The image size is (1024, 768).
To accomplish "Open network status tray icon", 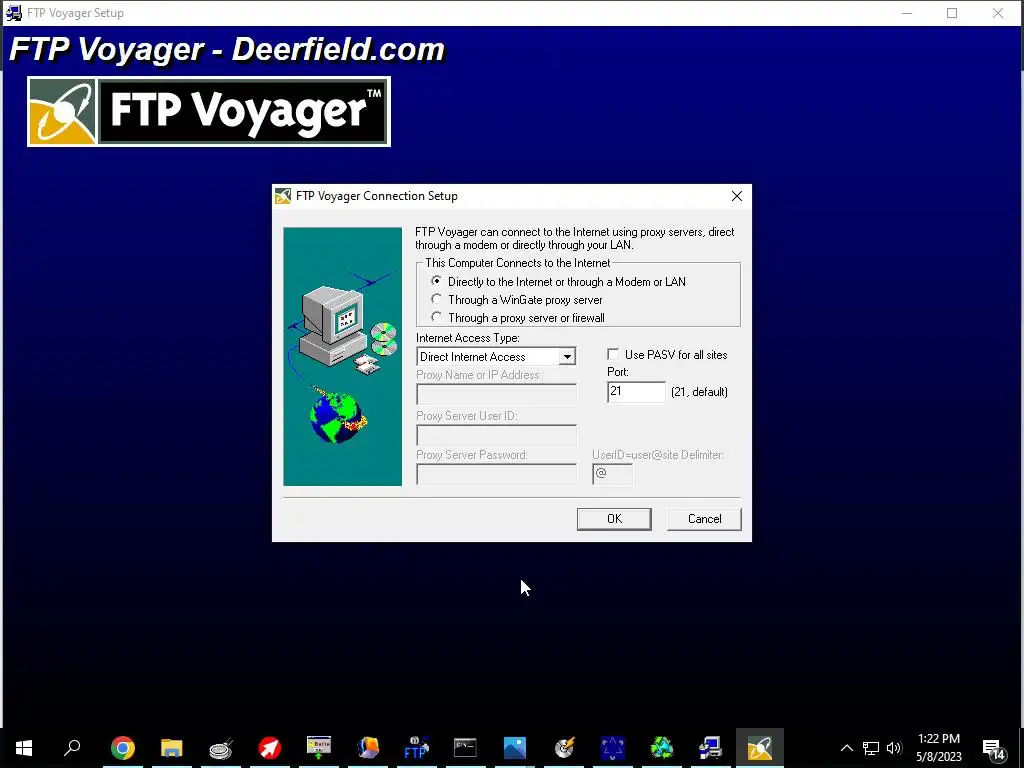I will coord(871,748).
